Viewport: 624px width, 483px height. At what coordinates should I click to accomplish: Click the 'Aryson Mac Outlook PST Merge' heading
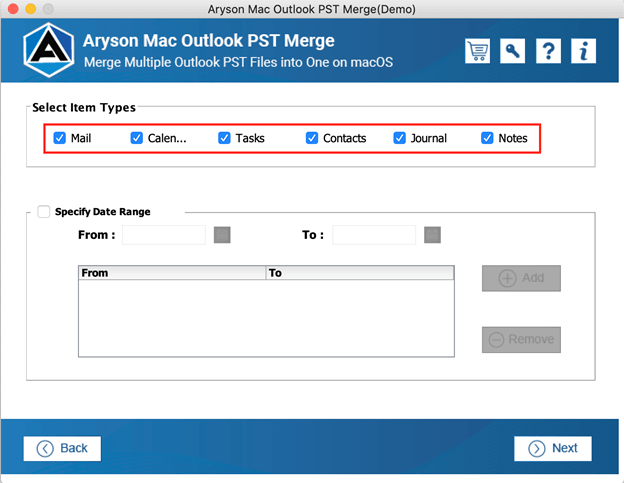(209, 41)
